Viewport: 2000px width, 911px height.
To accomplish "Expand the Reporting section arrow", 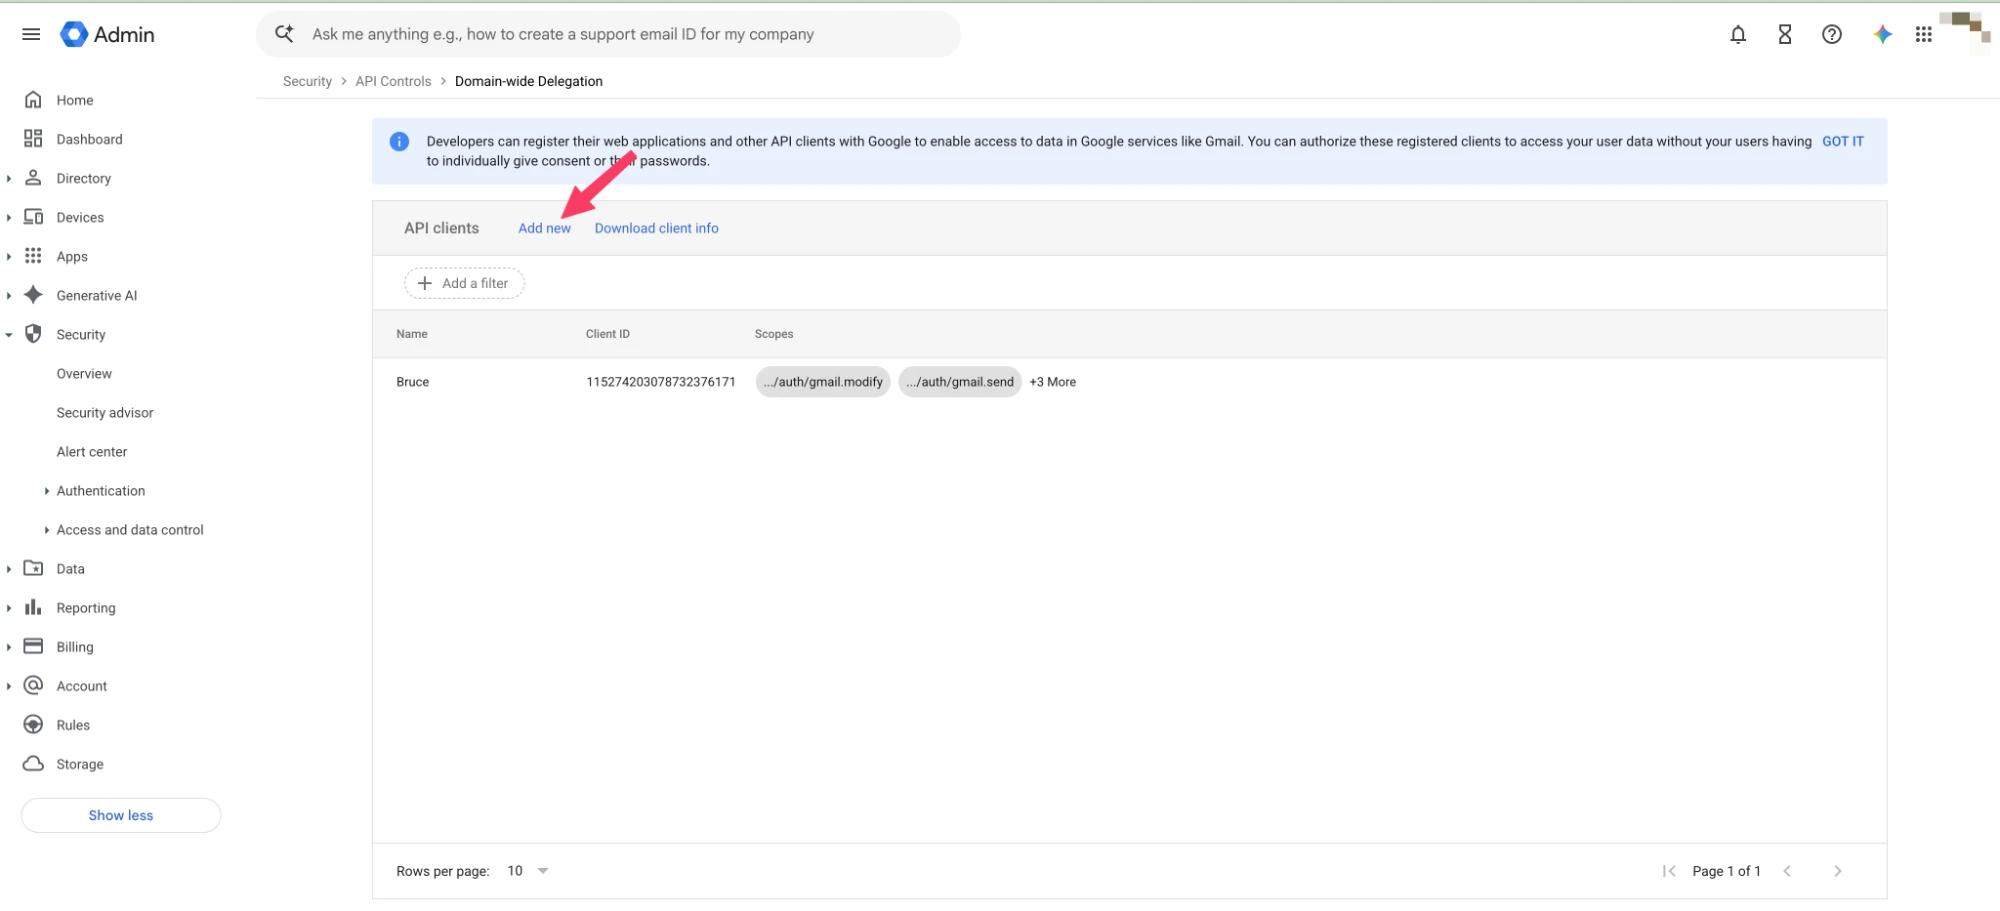I will (x=9, y=608).
